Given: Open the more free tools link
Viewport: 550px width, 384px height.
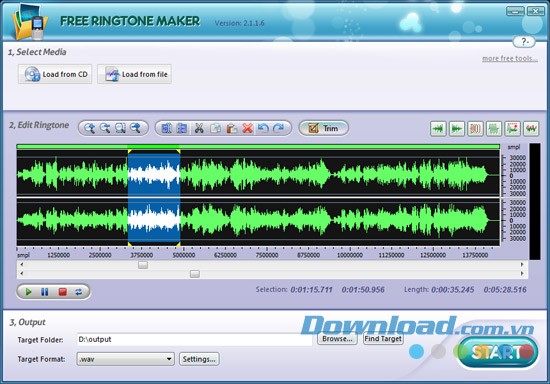Looking at the screenshot, I should (510, 59).
